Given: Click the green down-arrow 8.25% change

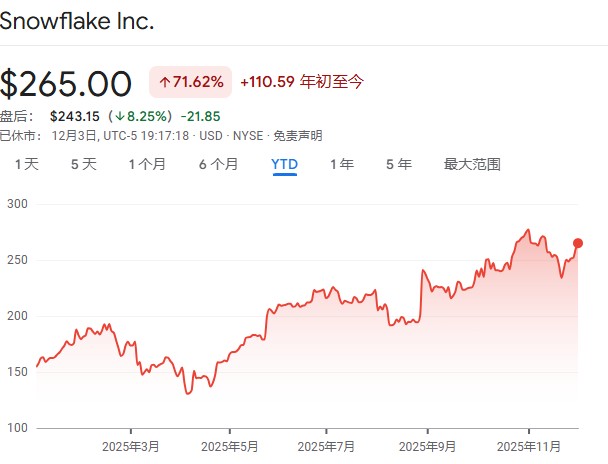Looking at the screenshot, I should [x=143, y=116].
